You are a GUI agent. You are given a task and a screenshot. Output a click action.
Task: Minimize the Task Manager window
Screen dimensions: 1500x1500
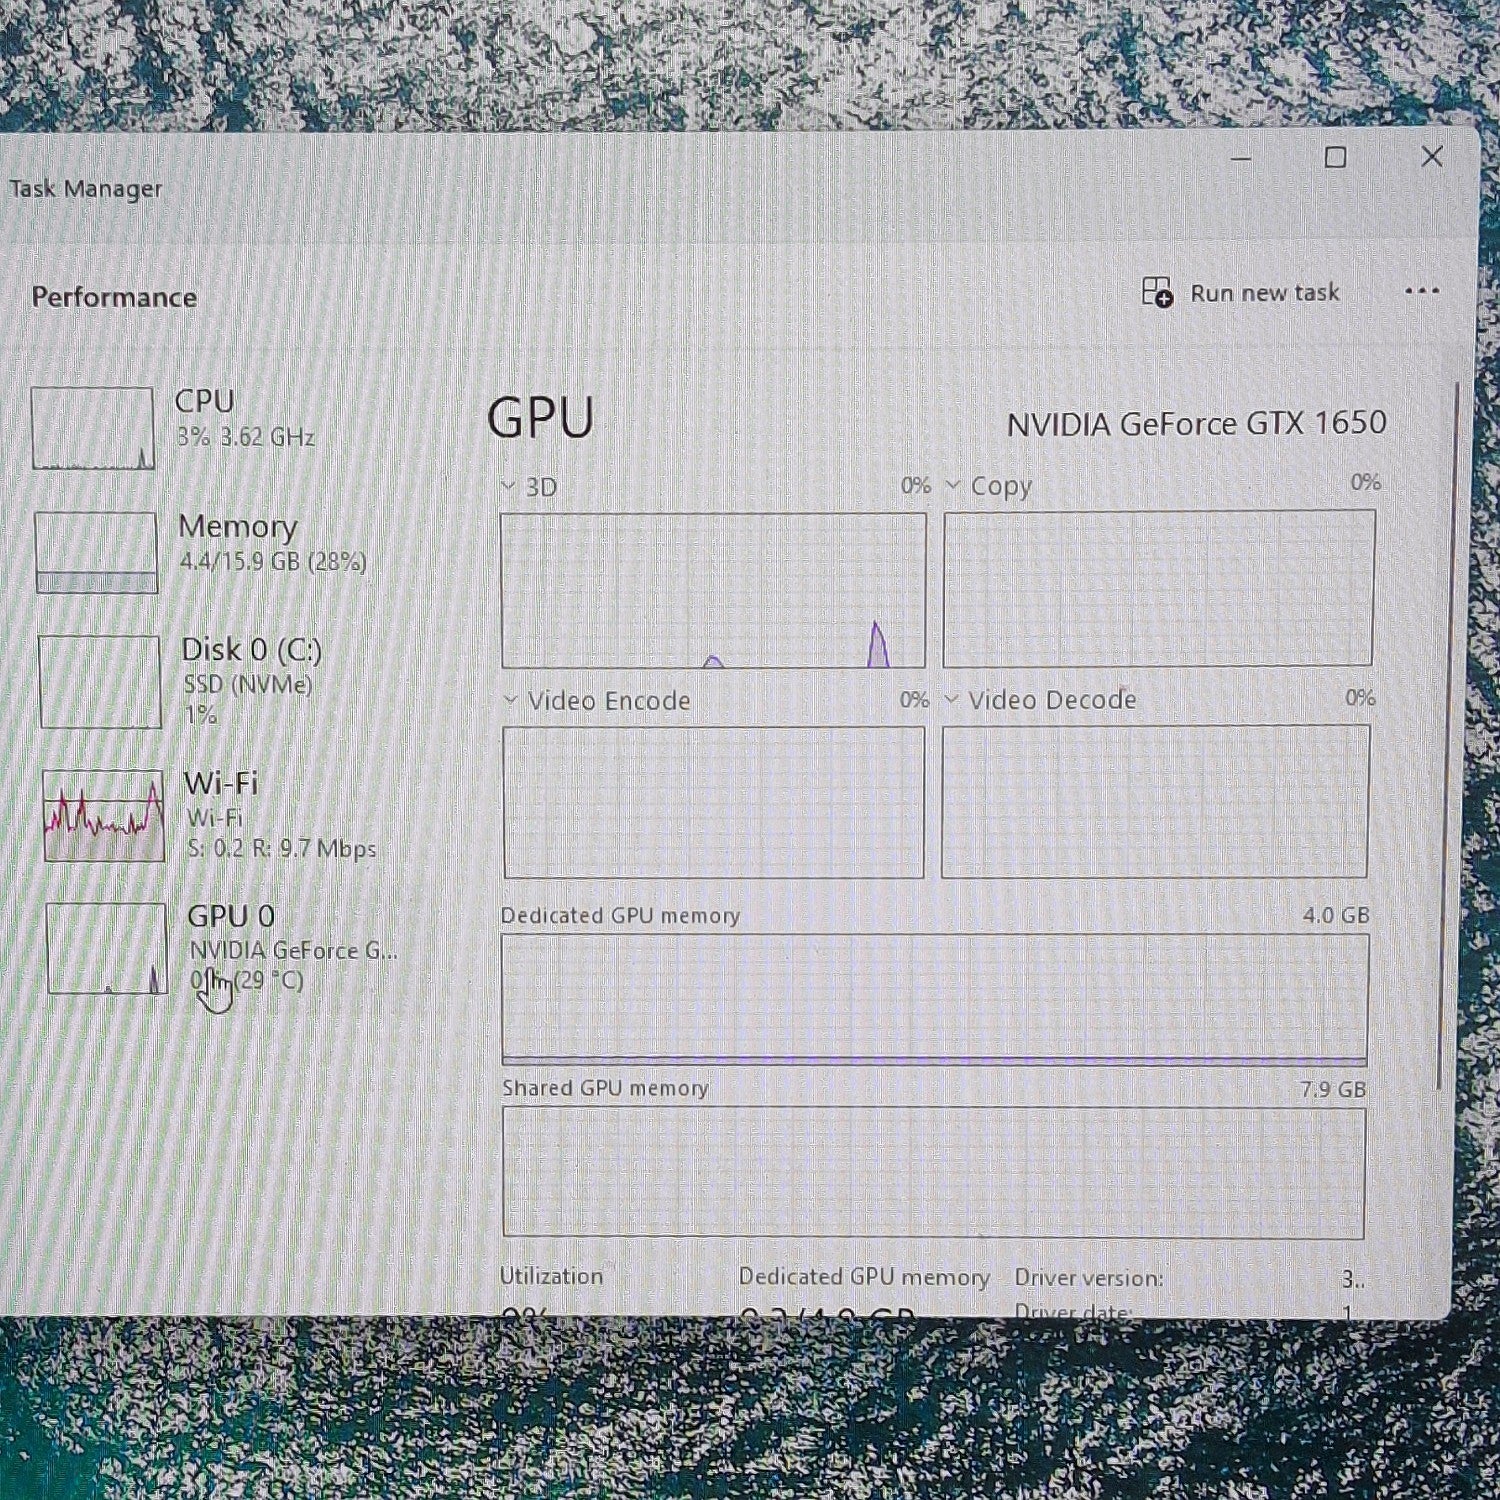pyautogui.click(x=1241, y=158)
